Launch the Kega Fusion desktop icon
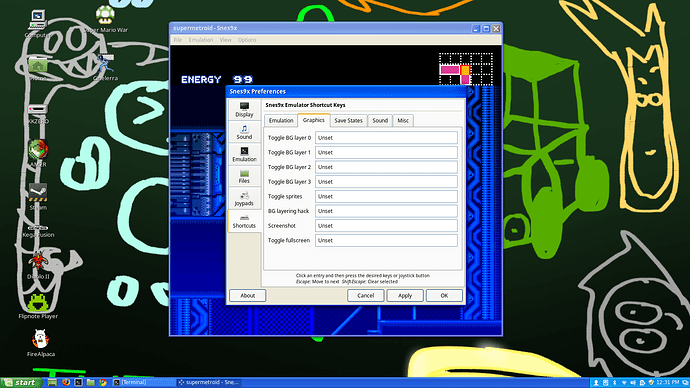The width and height of the screenshot is (690, 388). (x=38, y=231)
